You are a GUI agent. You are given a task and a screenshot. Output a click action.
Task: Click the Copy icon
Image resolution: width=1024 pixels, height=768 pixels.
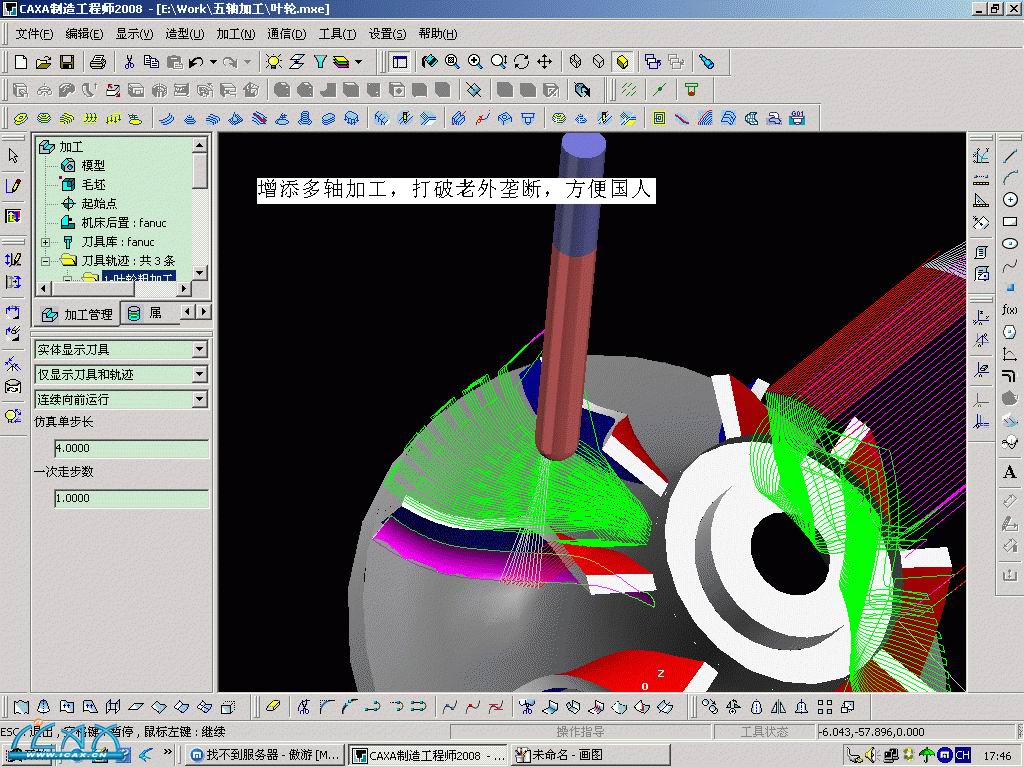[x=152, y=62]
